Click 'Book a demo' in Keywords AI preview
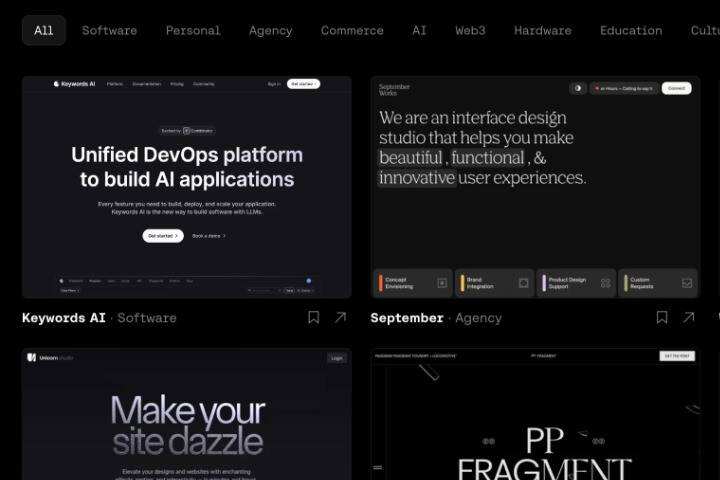720x480 pixels. point(208,236)
